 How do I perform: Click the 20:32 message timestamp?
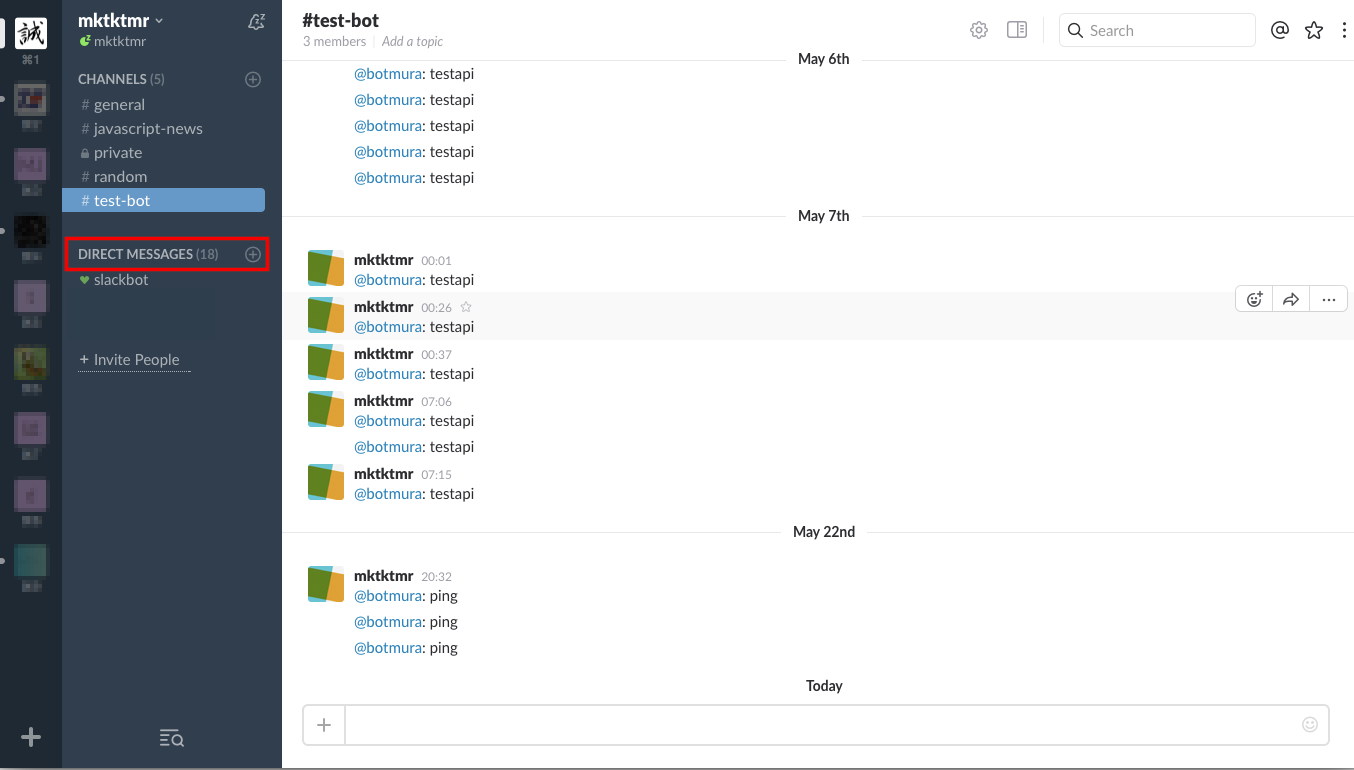pos(436,577)
